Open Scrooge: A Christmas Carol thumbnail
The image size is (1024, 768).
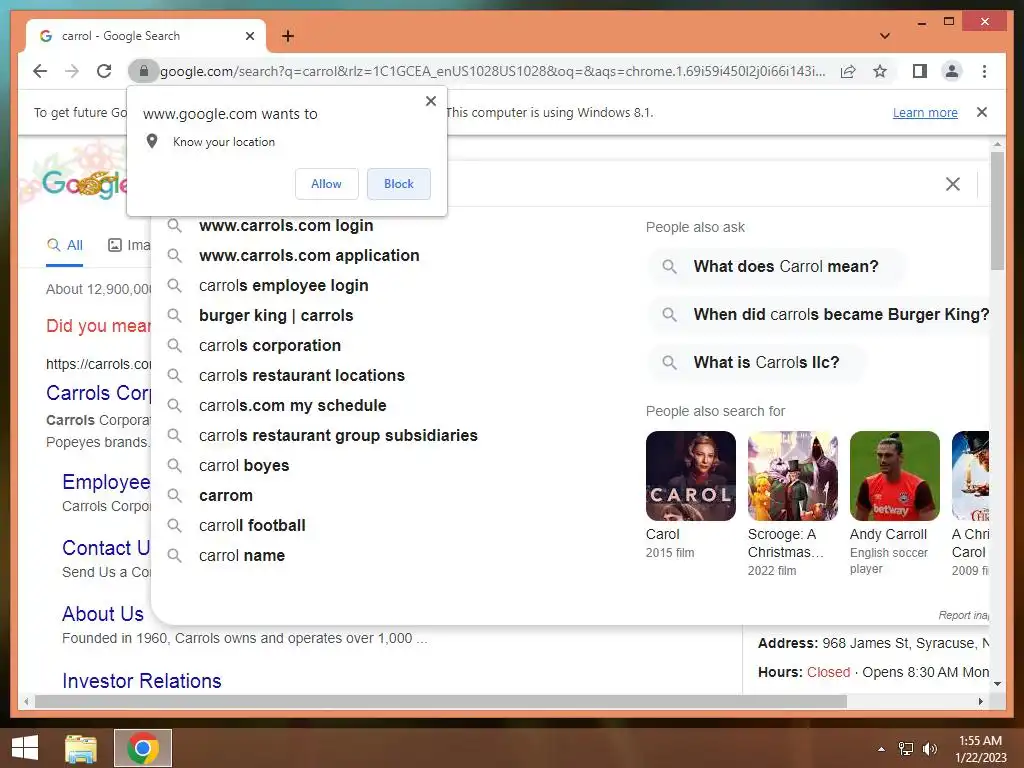pos(792,476)
